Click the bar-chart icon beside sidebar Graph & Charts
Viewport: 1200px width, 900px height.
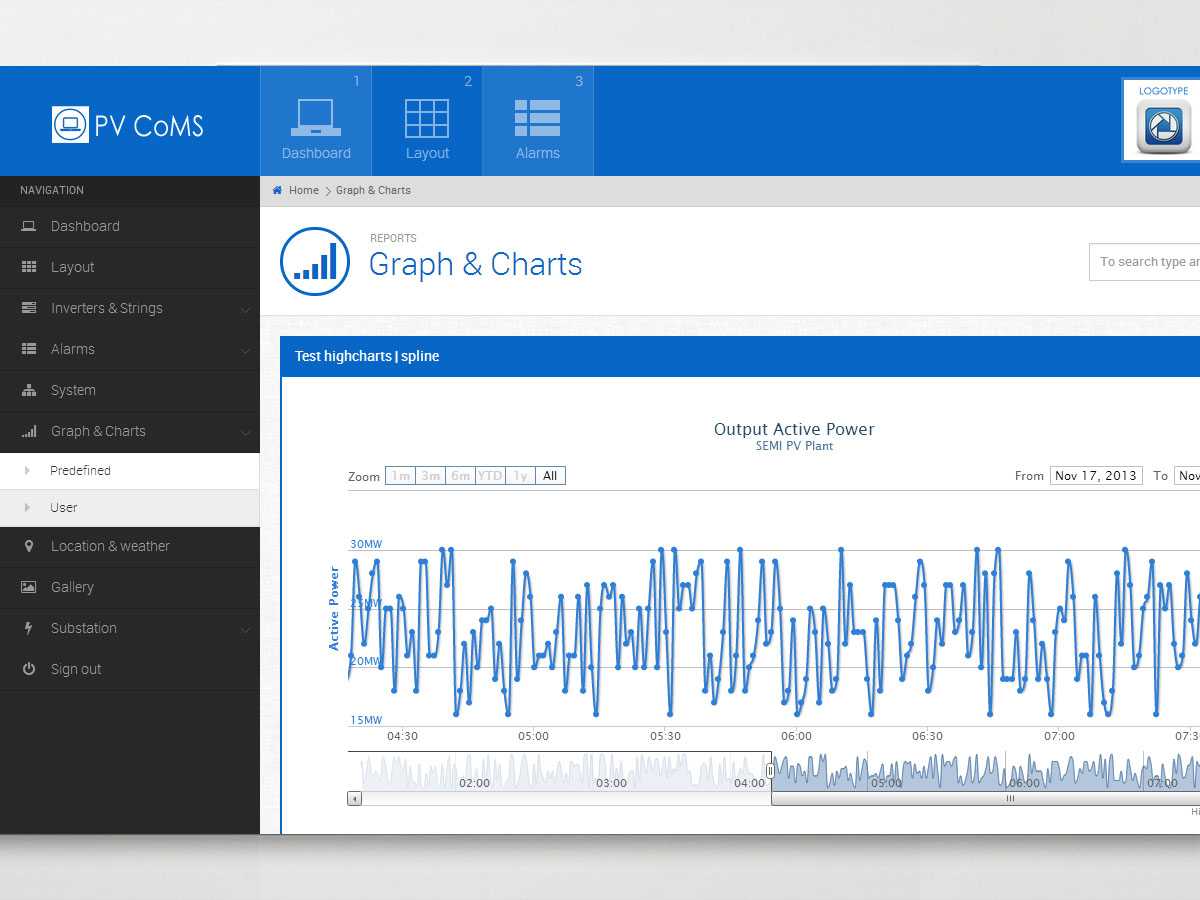coord(29,431)
